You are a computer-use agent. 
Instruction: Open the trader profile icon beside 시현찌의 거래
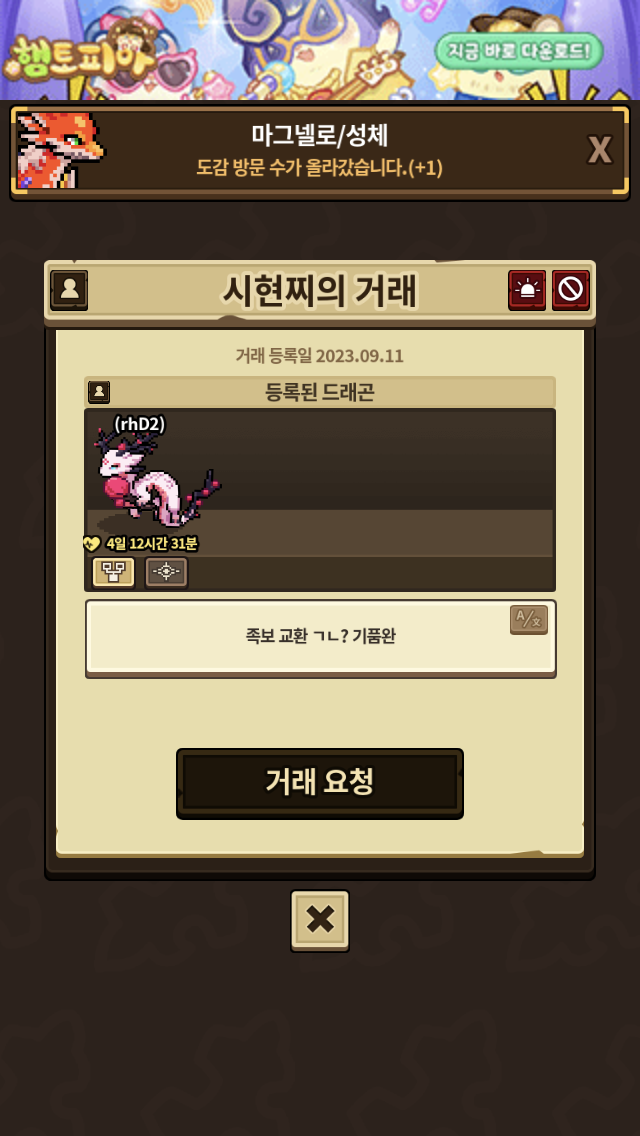[70, 291]
